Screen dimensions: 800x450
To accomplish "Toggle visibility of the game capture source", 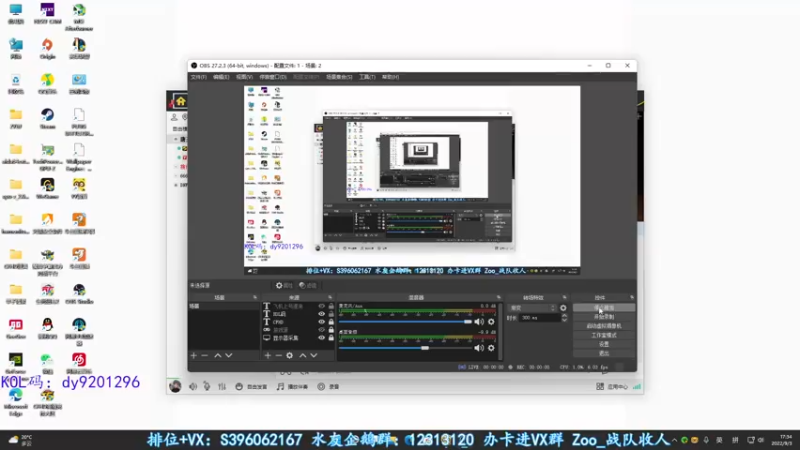I will pos(321,330).
